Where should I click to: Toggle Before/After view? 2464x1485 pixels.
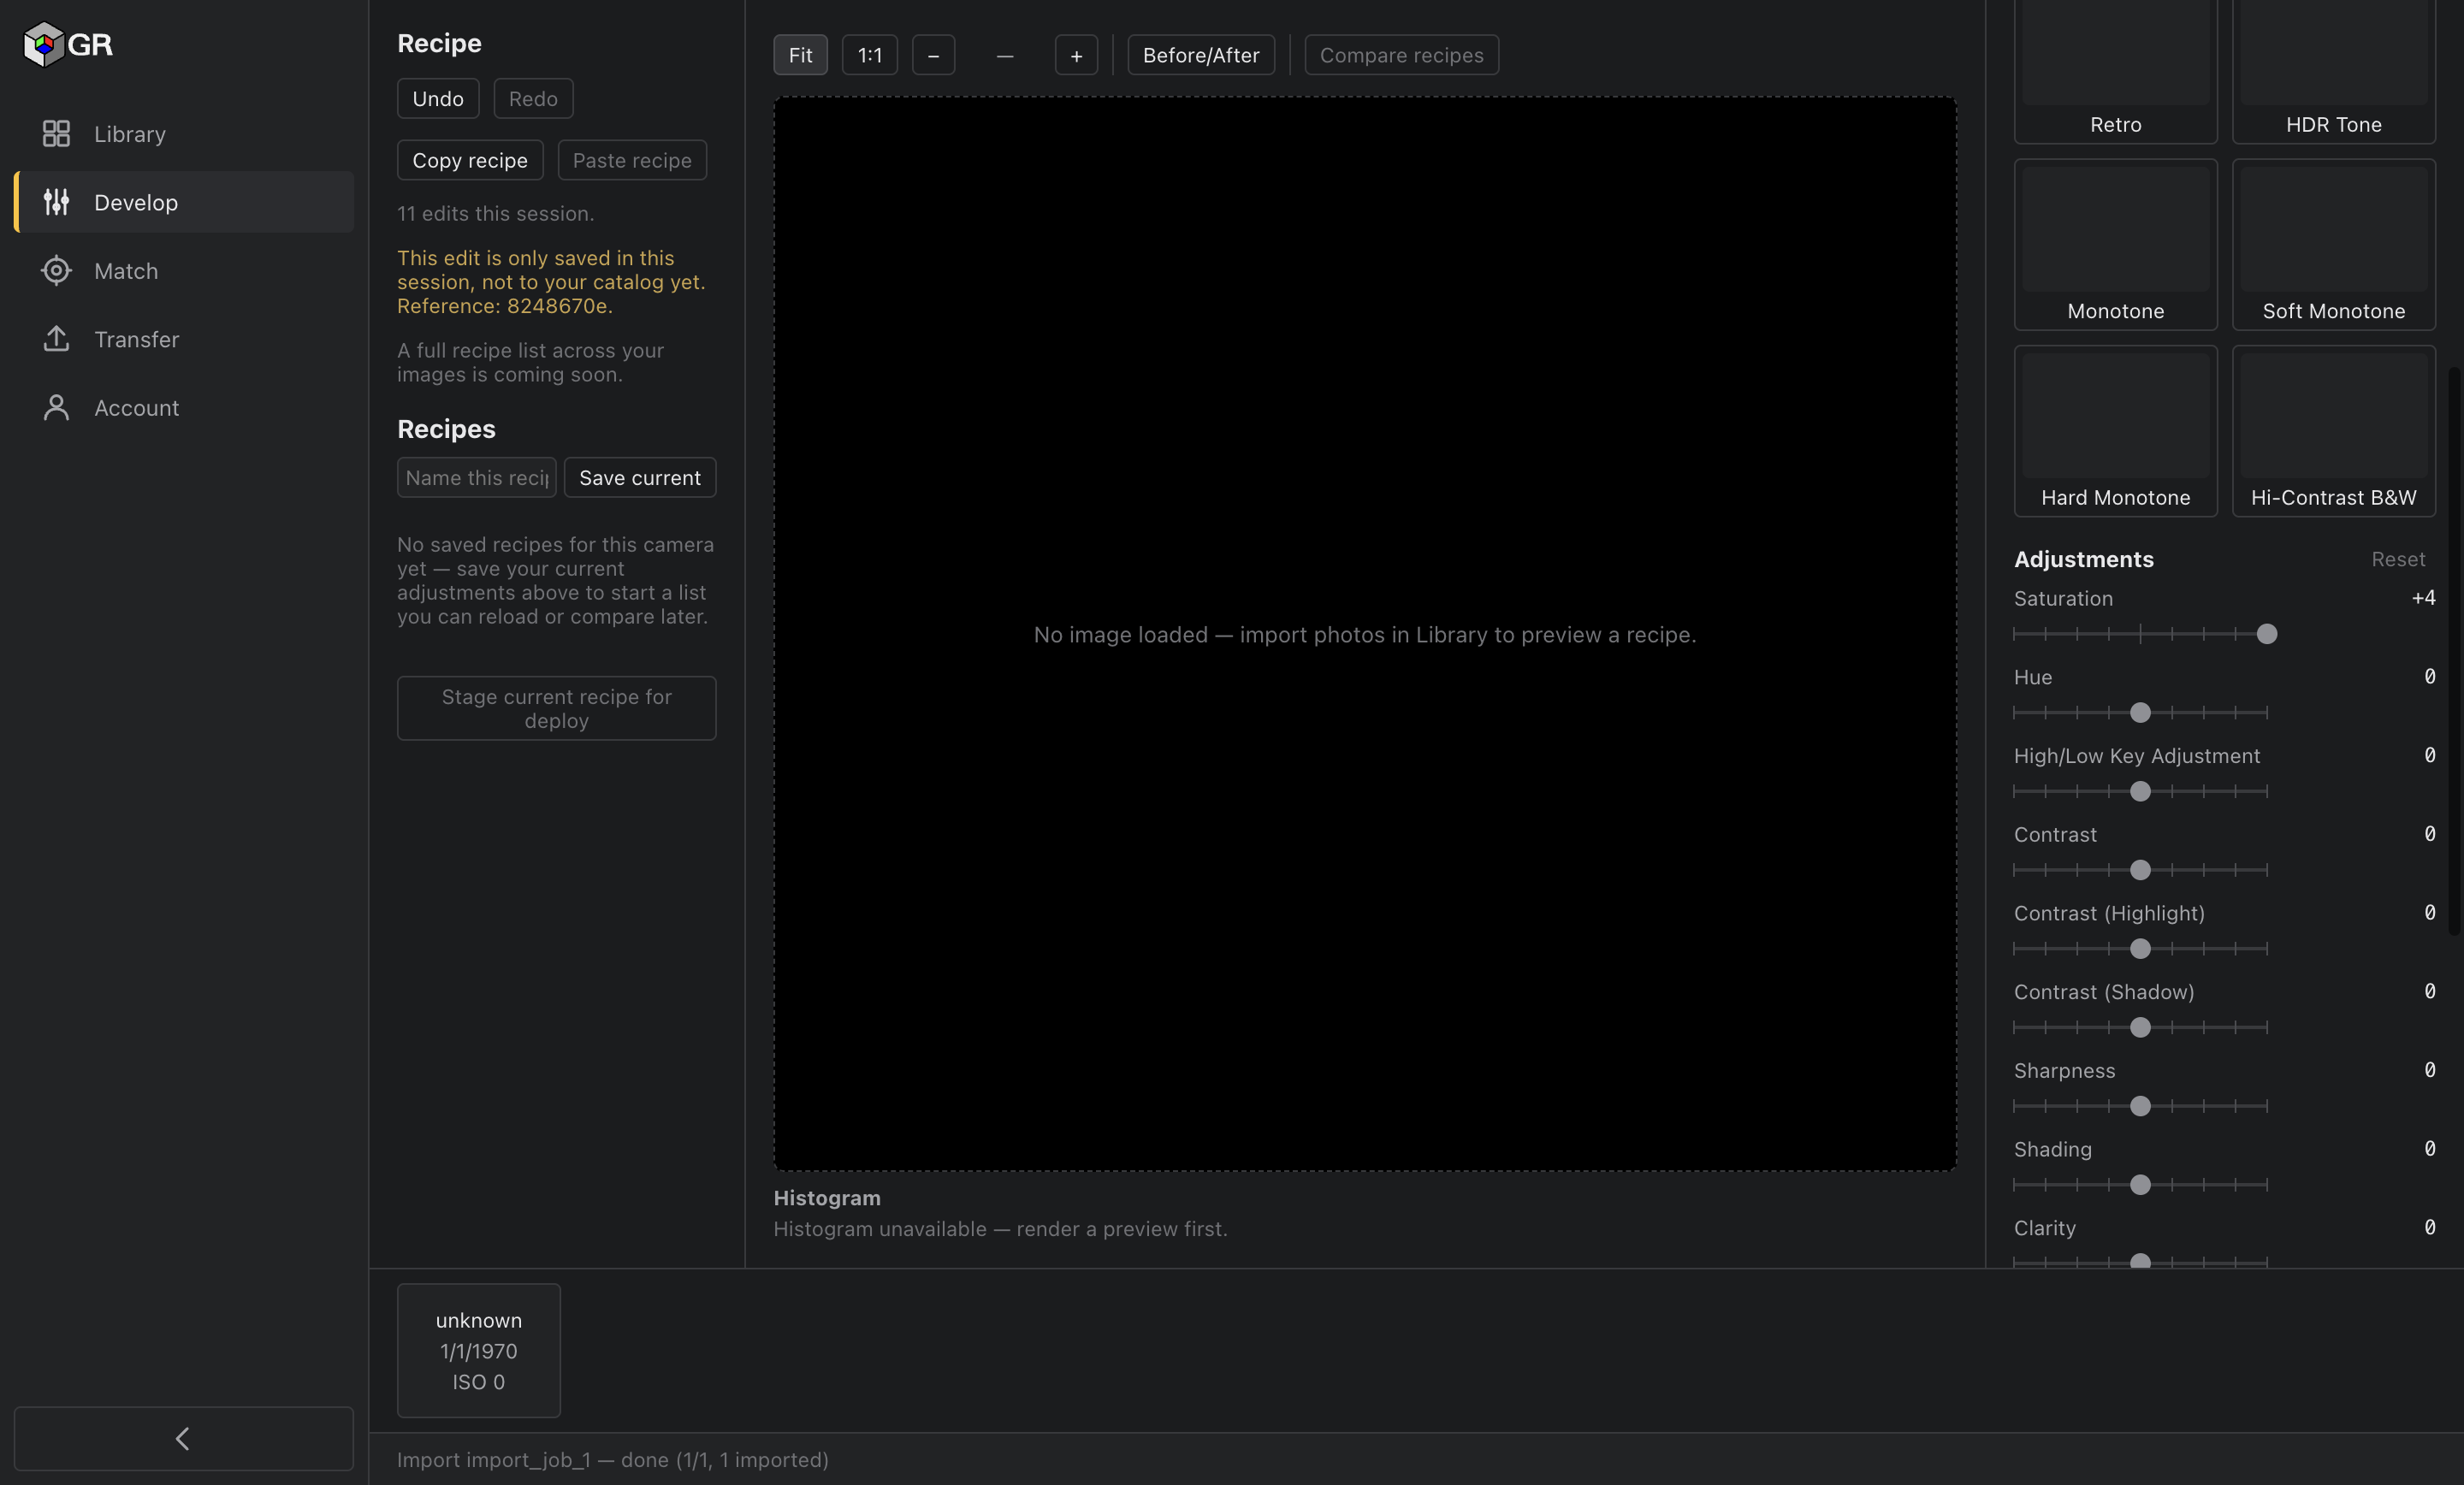(1201, 55)
